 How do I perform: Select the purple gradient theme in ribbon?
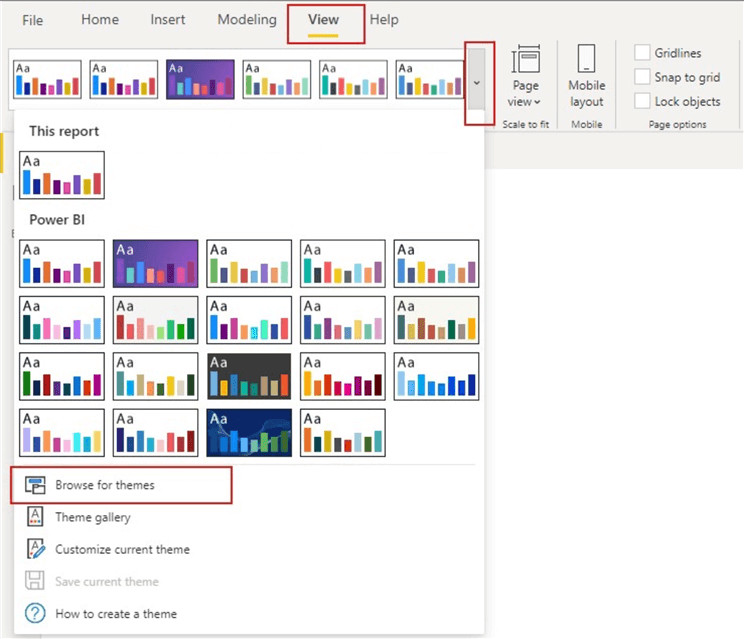(200, 80)
